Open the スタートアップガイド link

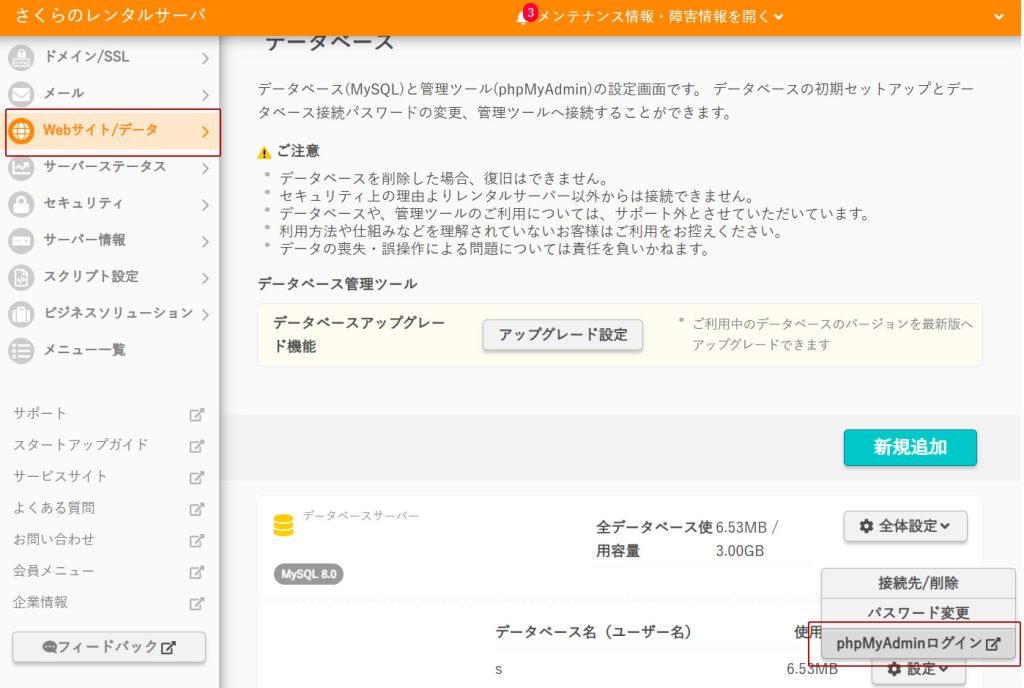(80, 445)
